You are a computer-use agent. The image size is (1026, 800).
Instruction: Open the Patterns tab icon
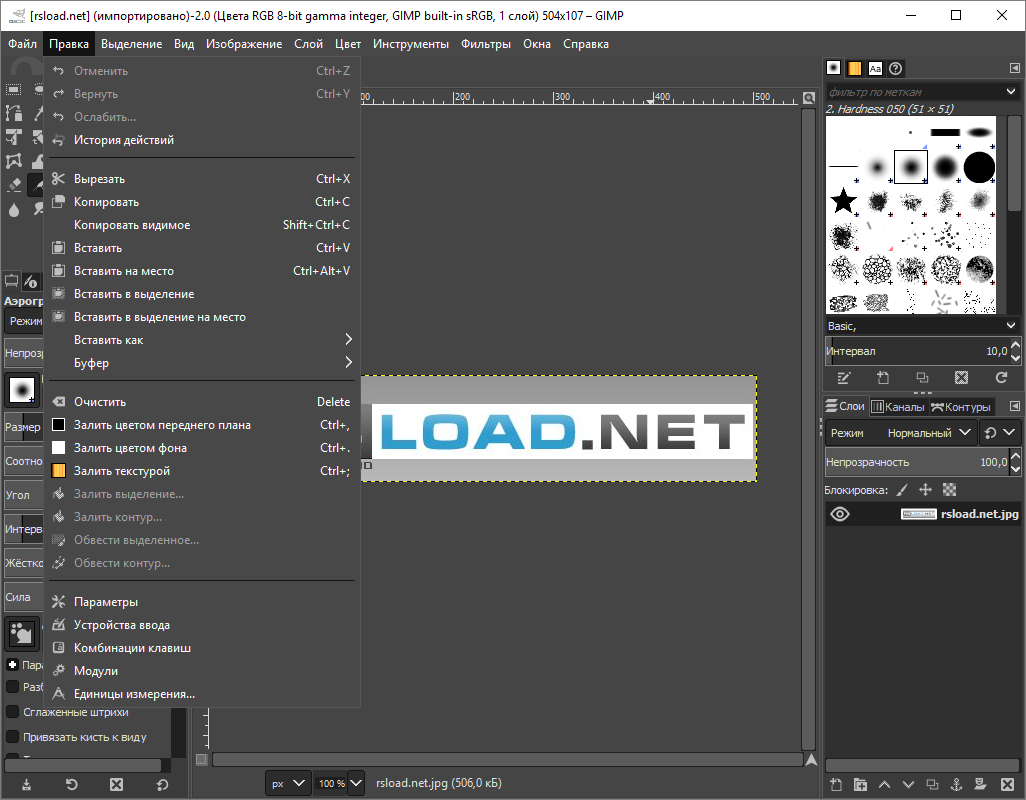(855, 68)
